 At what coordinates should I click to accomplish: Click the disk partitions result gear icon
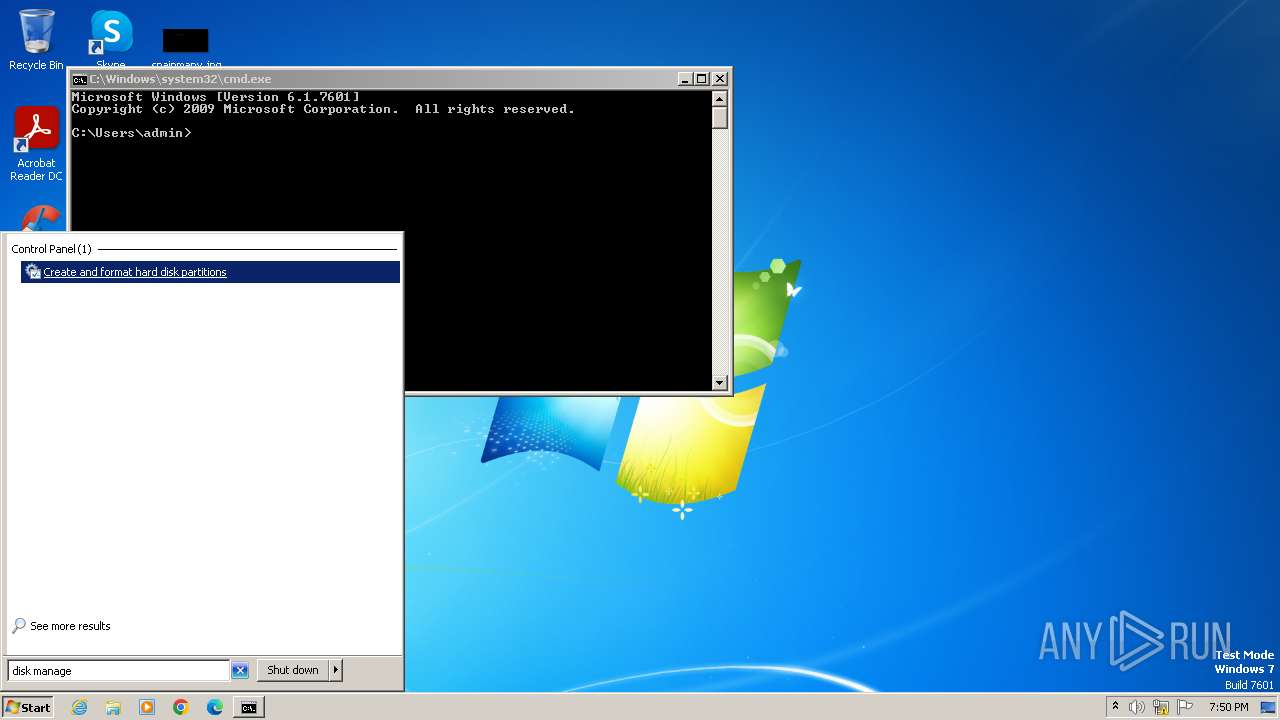[33, 272]
